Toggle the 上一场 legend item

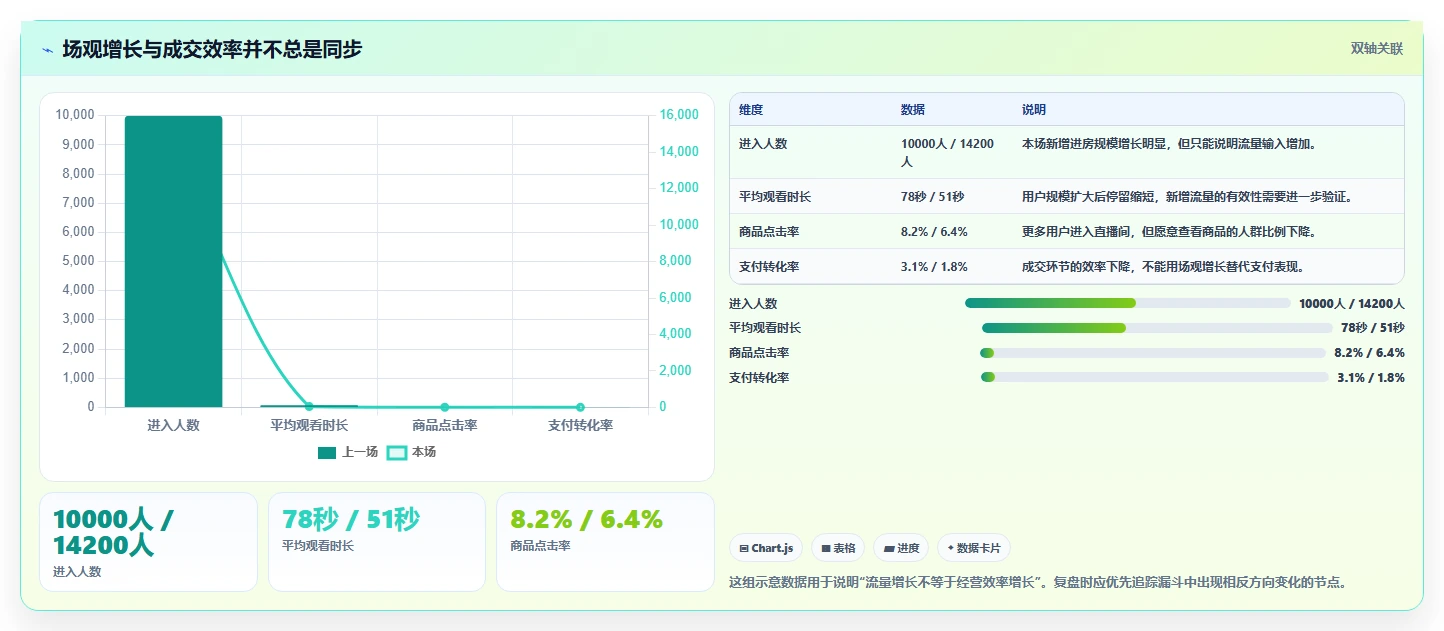[348, 452]
